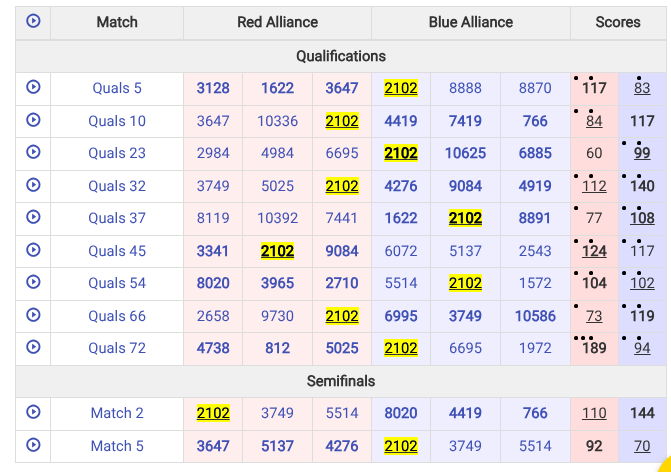Play Semifinals Match 5 video
This screenshot has width=671, height=472.
pyautogui.click(x=33, y=445)
